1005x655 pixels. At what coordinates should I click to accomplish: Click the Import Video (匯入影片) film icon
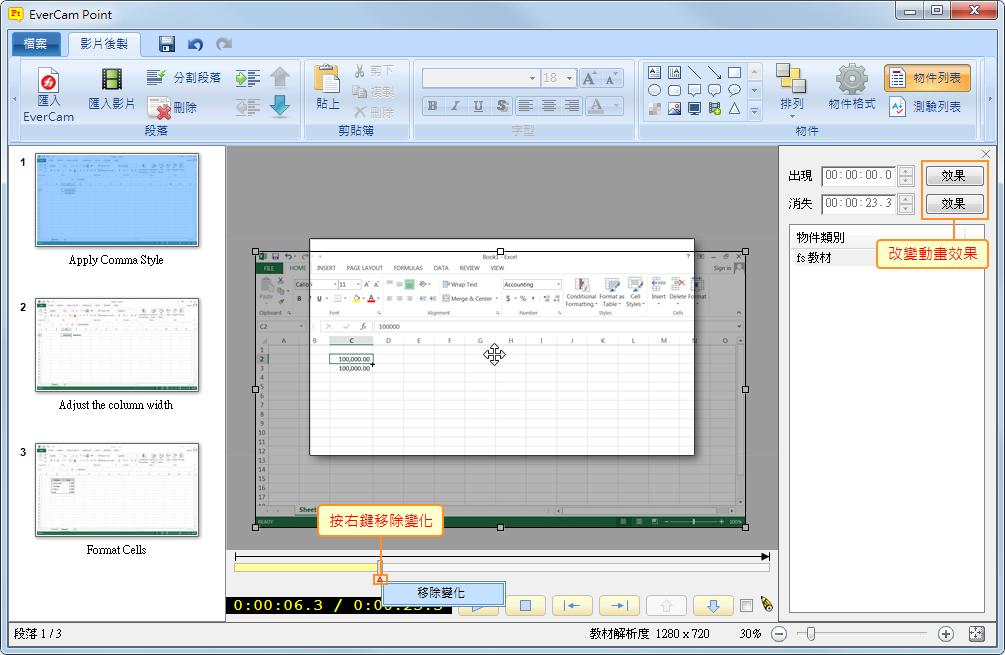tap(111, 82)
